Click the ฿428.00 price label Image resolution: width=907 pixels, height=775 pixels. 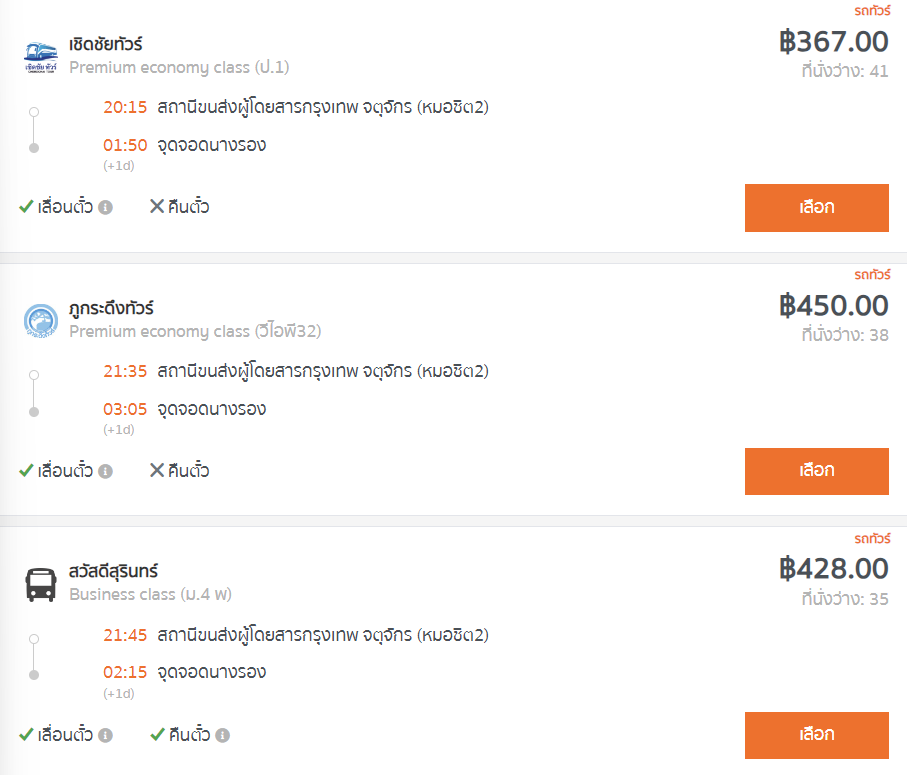[834, 569]
